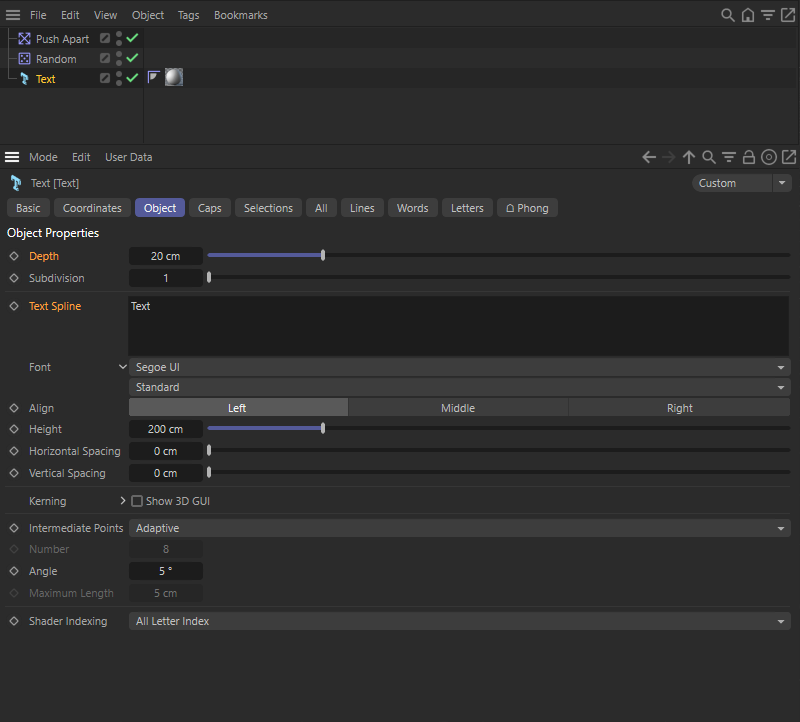Switch to the Caps tab
The image size is (800, 722).
click(209, 207)
